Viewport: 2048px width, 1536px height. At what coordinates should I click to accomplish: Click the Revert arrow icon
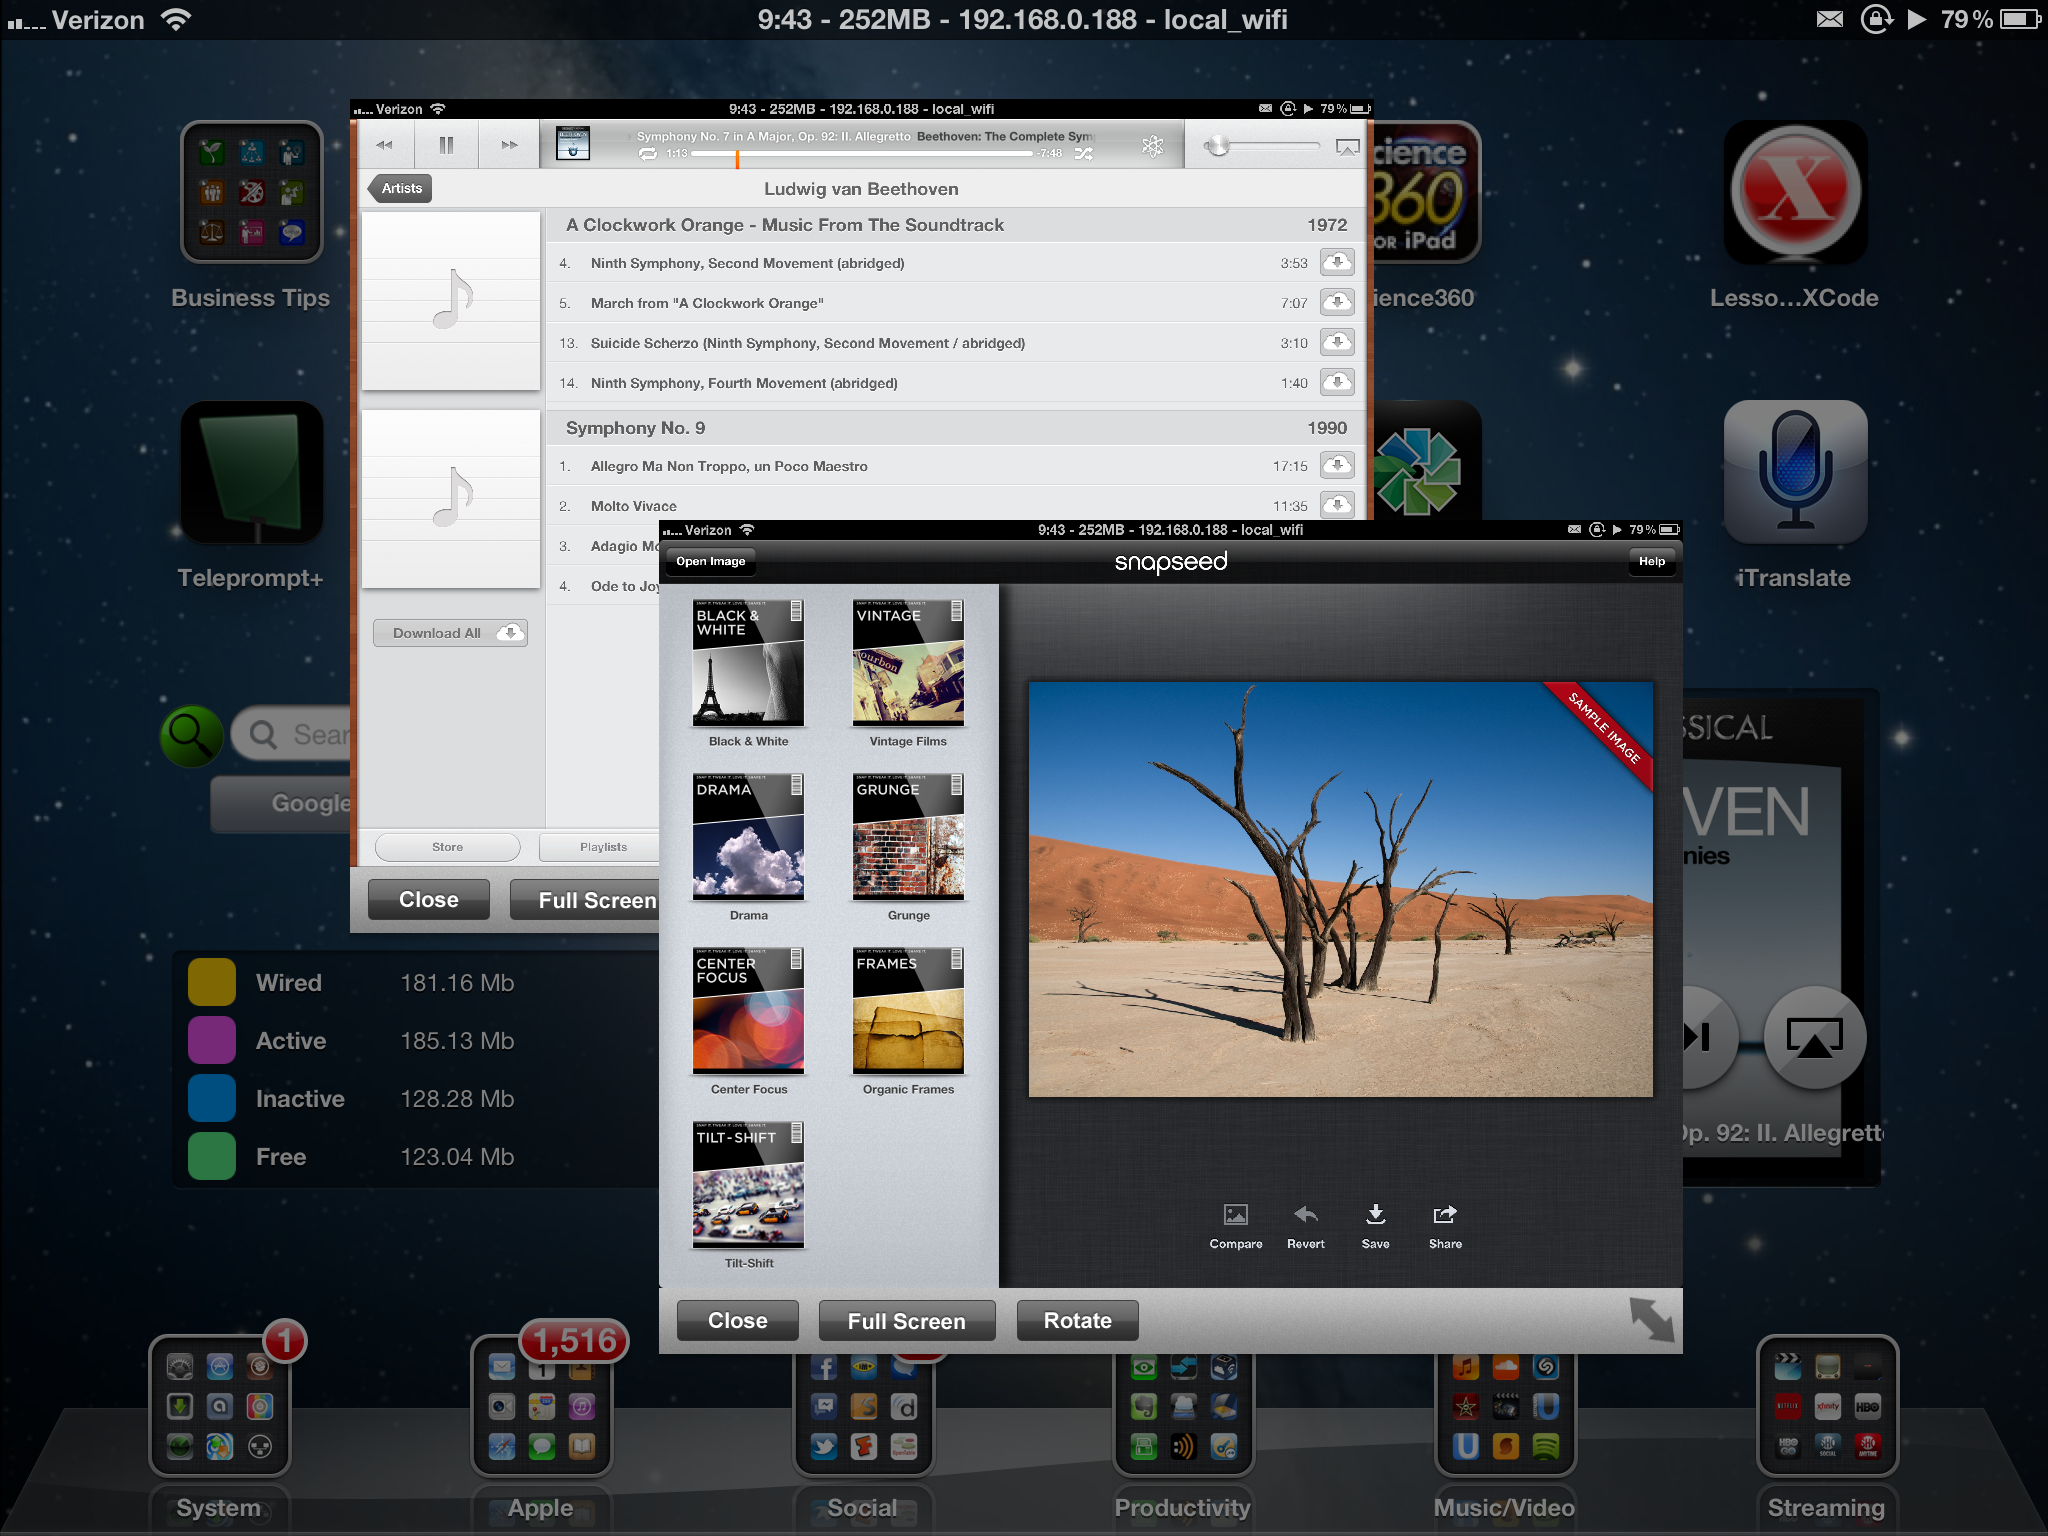(x=1305, y=1216)
